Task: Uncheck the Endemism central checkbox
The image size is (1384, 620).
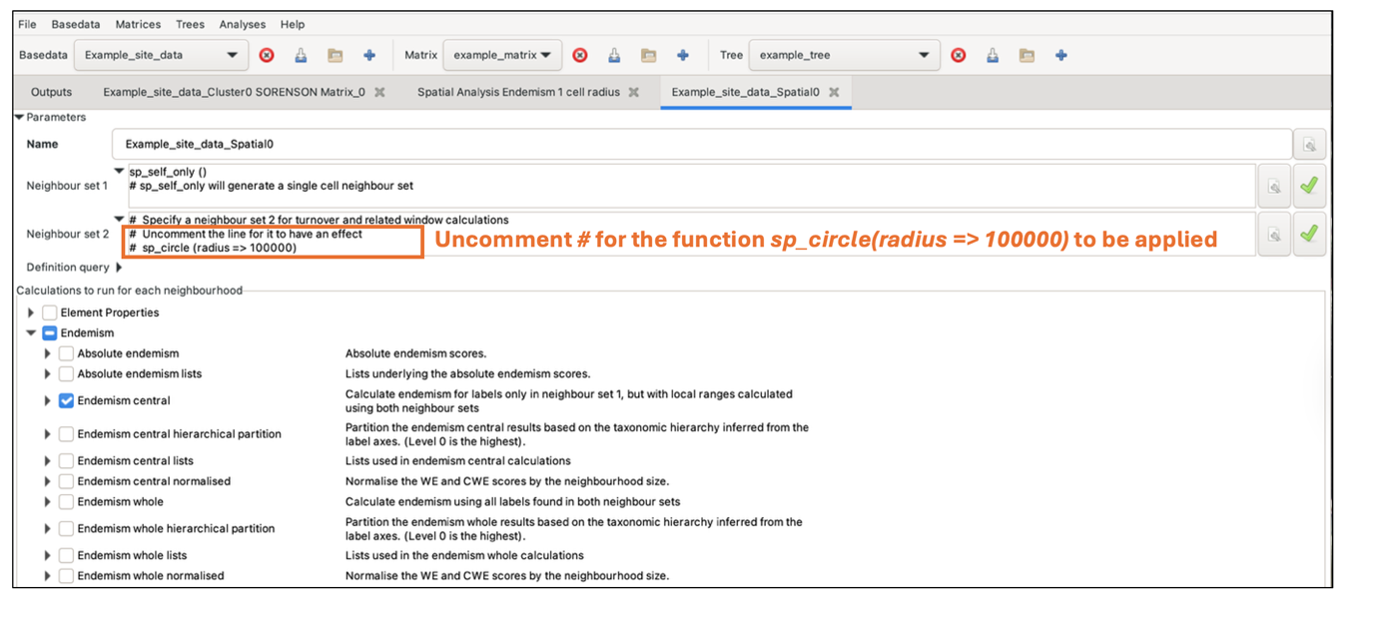Action: tap(66, 401)
